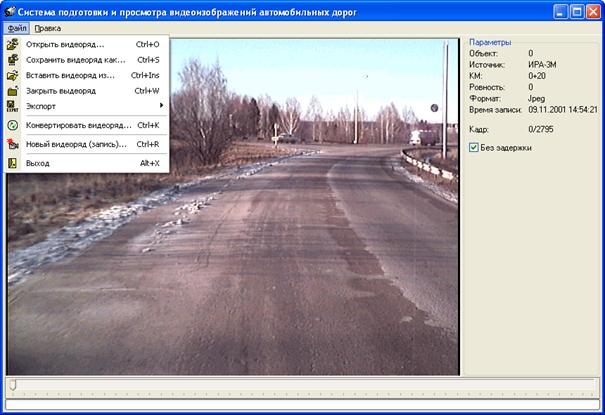The image size is (605, 415).
Task: Click the Закрыть видеоряд icon
Action: [x=12, y=90]
